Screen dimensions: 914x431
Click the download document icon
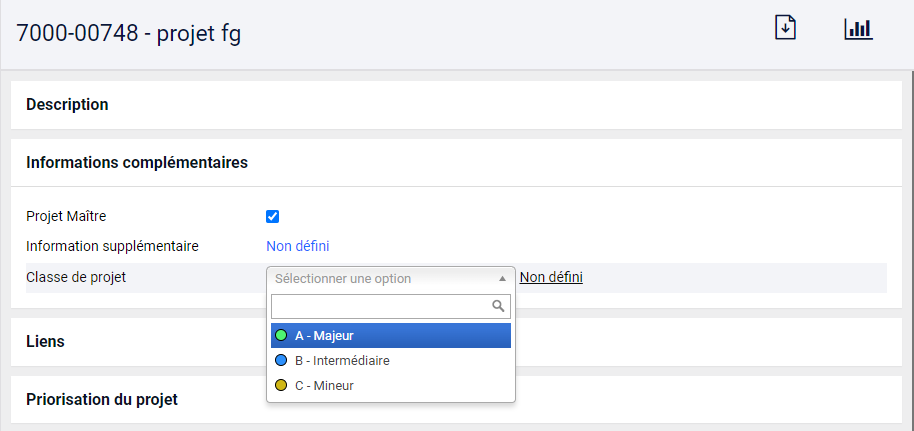pyautogui.click(x=785, y=28)
